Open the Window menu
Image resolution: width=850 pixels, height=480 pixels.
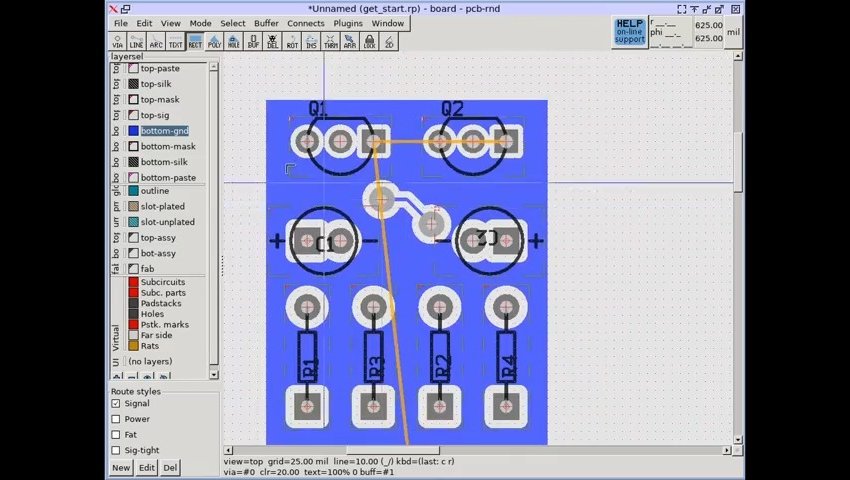388,23
